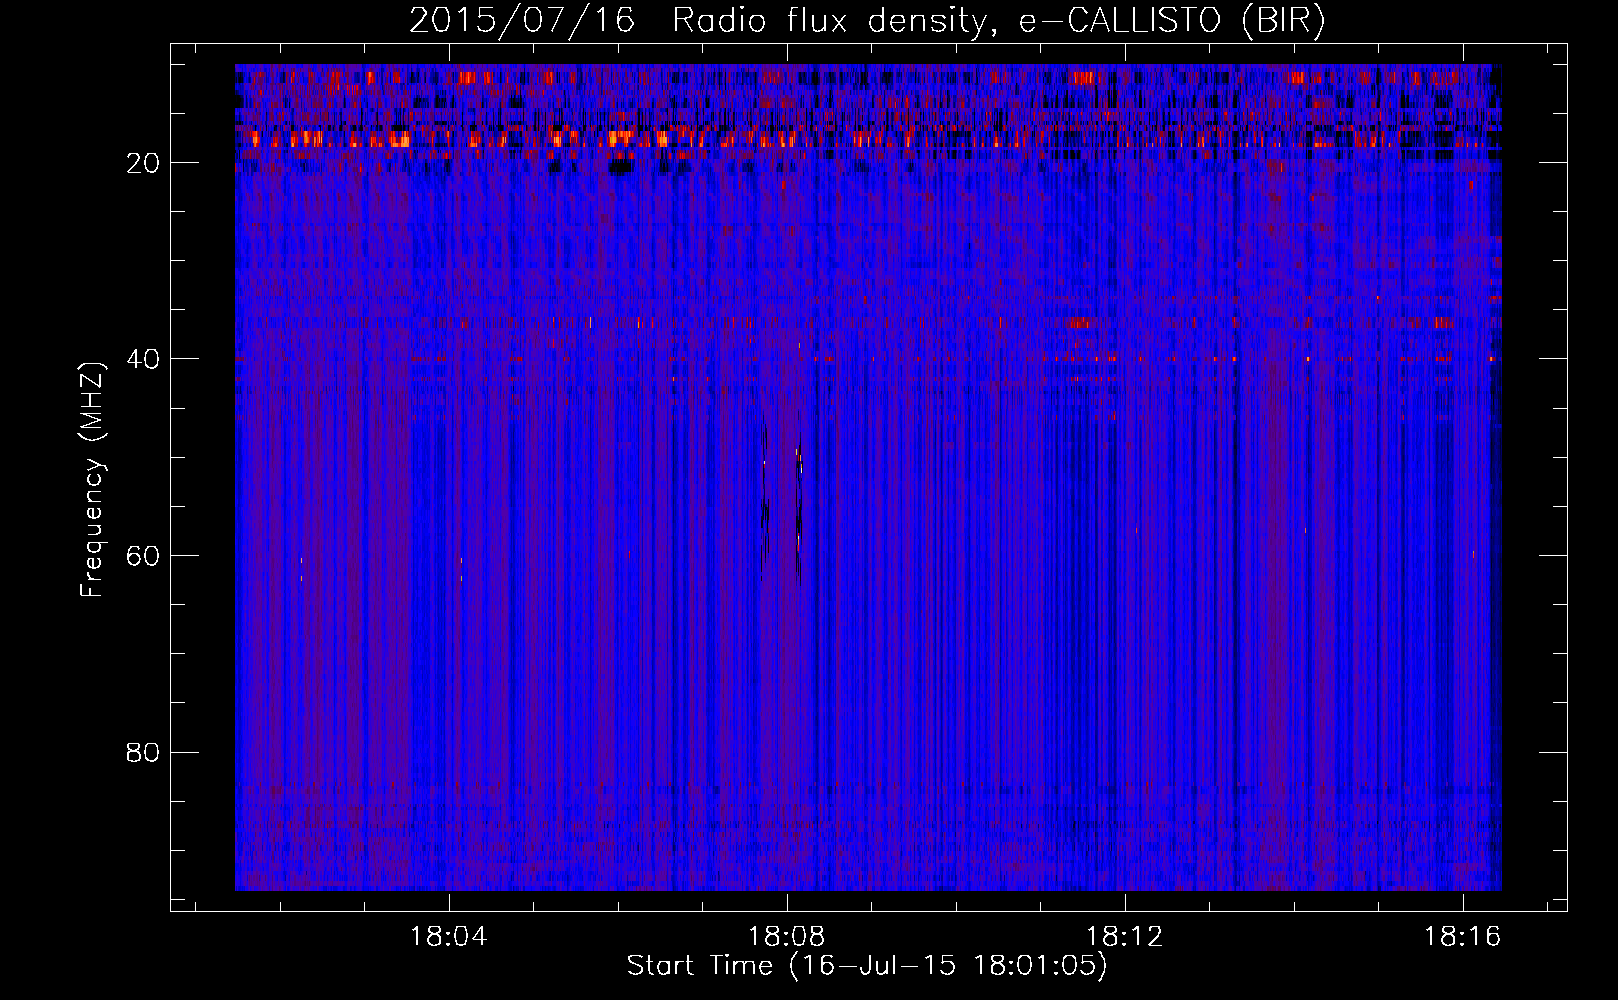The image size is (1618, 1000).
Task: Click the 'Start Time (16-Jul-15 18:01:05)' label
Action: (x=867, y=966)
